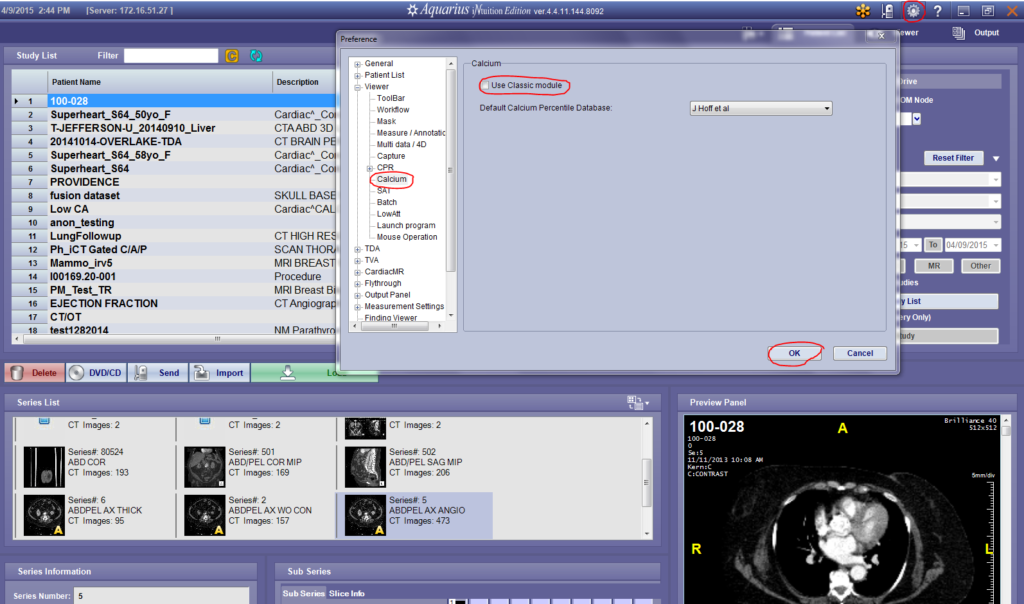Click the To date button

tap(933, 245)
